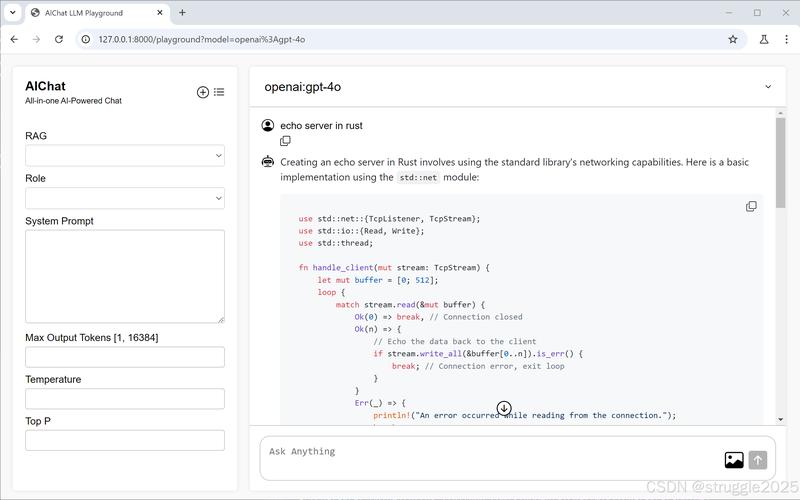Viewport: 800px width, 500px height.
Task: Go back to the previous page
Action: (14, 39)
